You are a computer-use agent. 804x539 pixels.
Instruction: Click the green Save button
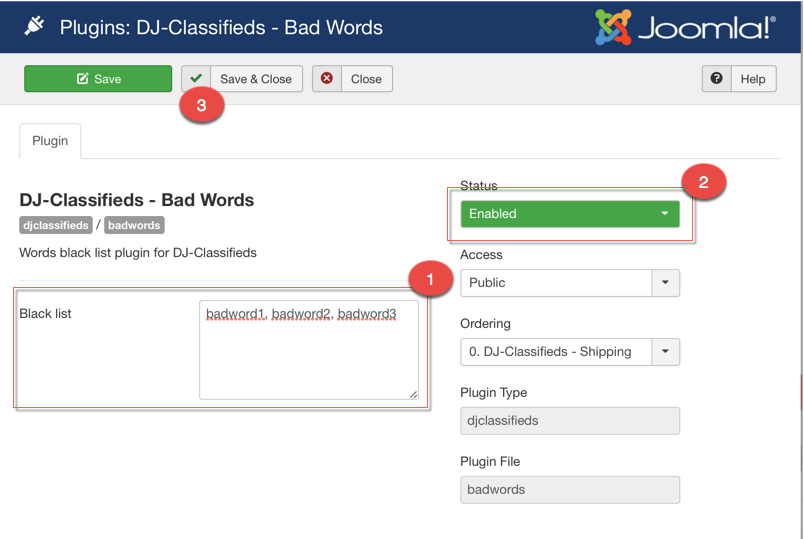98,78
